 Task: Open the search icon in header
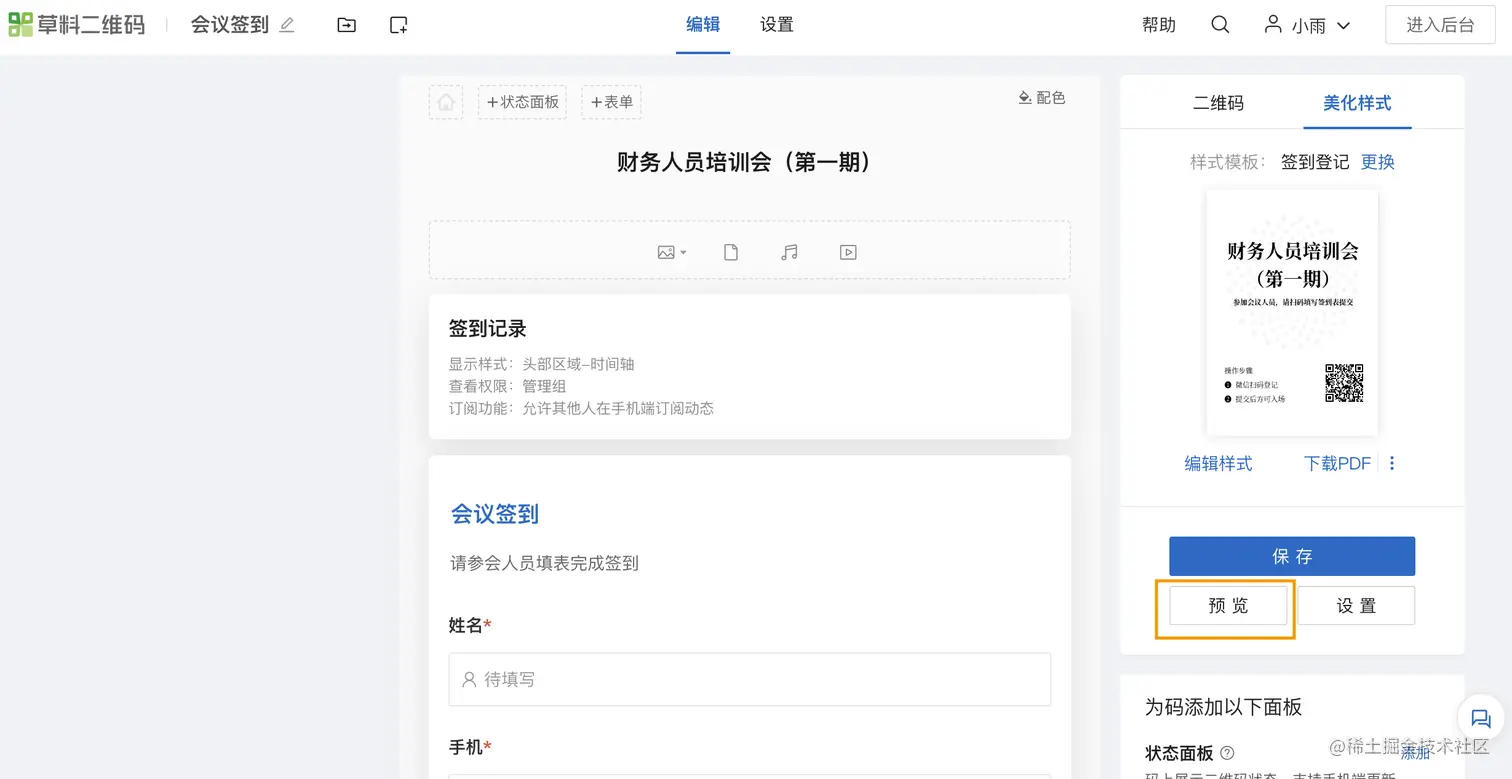click(1220, 25)
